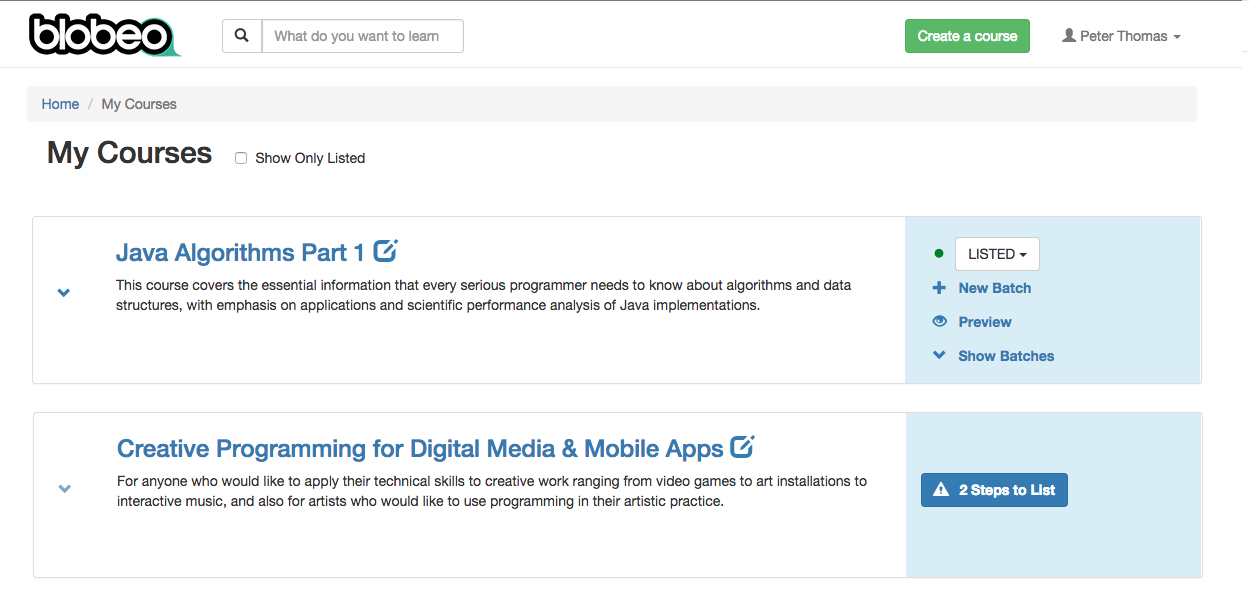This screenshot has height=615, width=1249.
Task: Expand the Creative Programming course chevron
Action: tap(65, 489)
